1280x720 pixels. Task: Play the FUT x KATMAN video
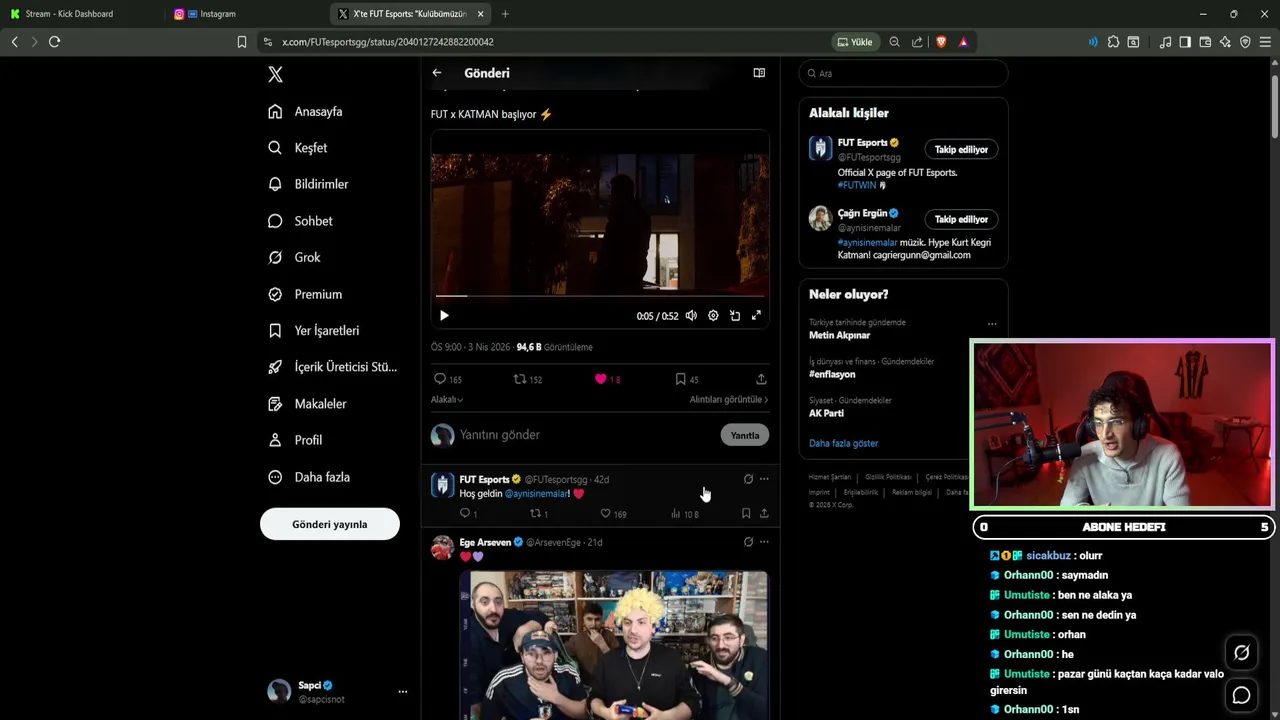(444, 316)
